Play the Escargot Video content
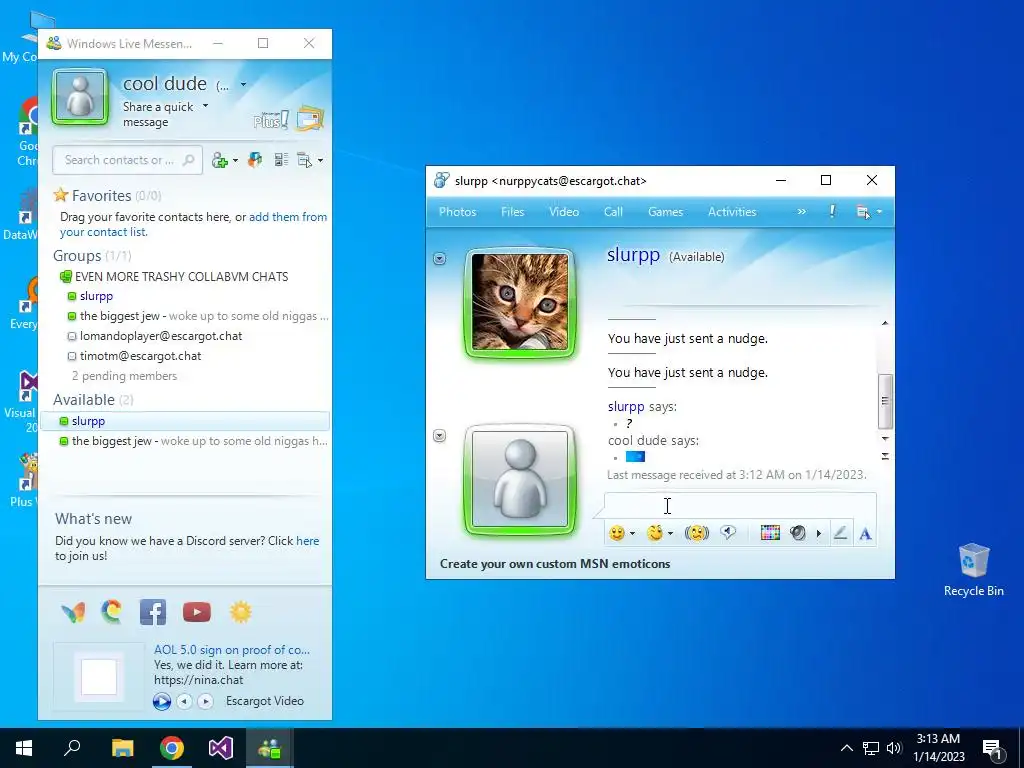This screenshot has height=768, width=1024. (162, 701)
